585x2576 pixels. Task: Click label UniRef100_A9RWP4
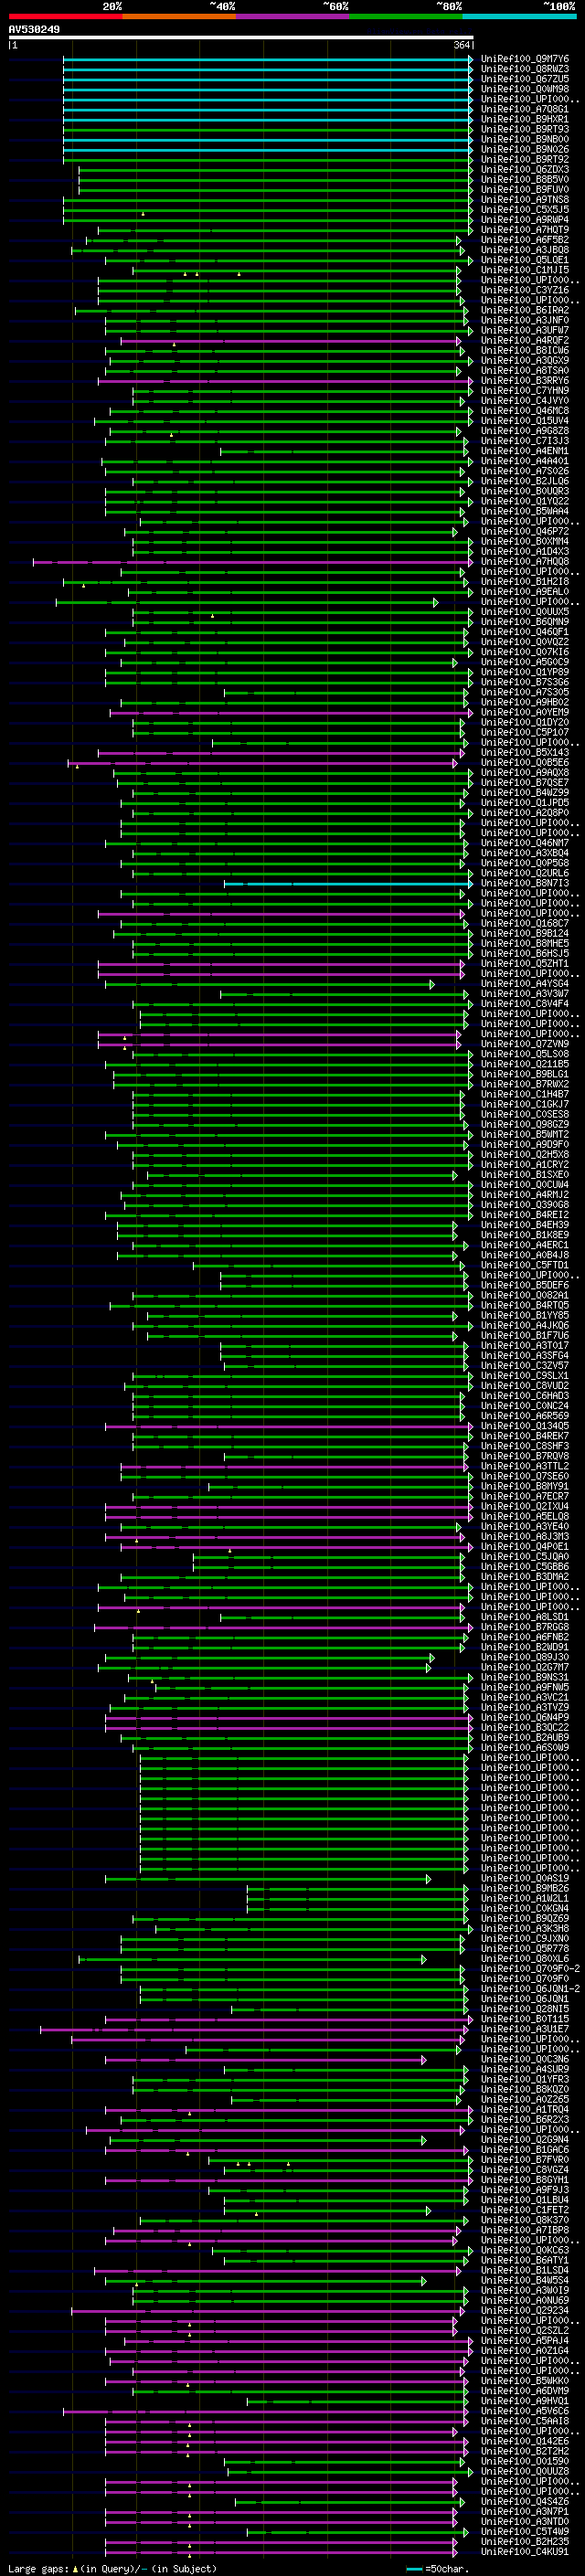coord(525,219)
